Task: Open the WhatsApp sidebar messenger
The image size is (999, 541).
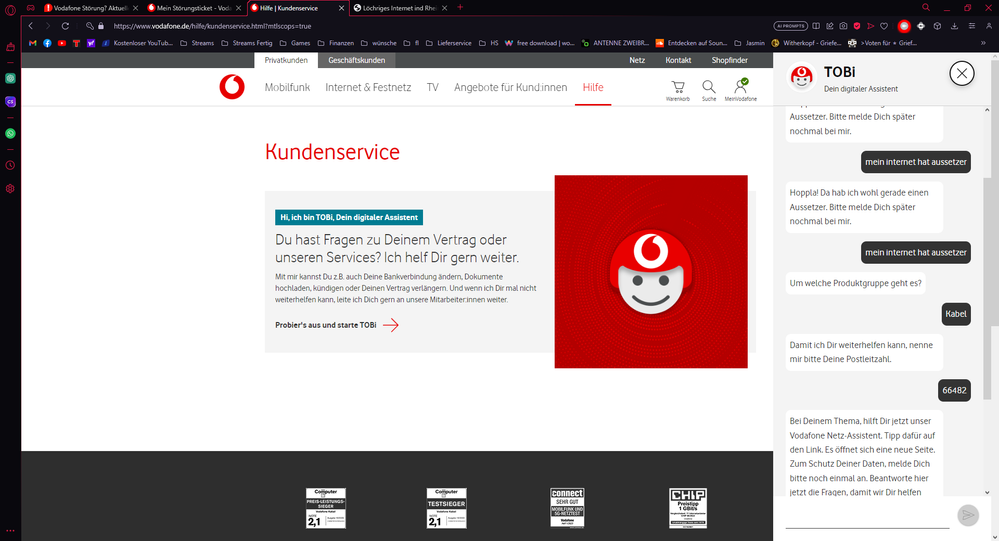Action: tap(10, 133)
